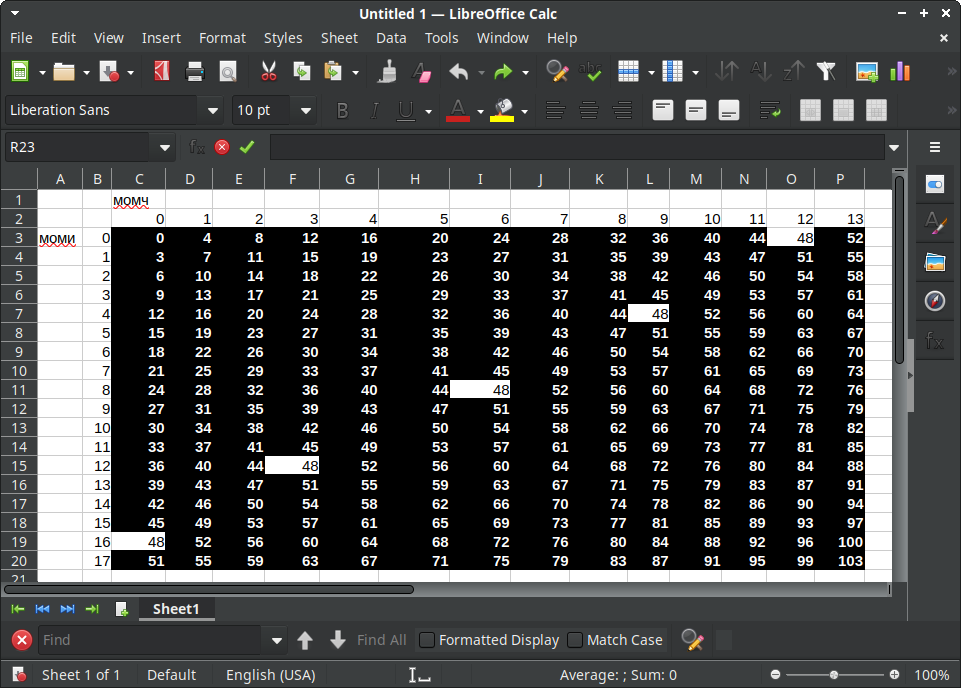Click the Save document icon
The image size is (961, 688).
[x=109, y=72]
